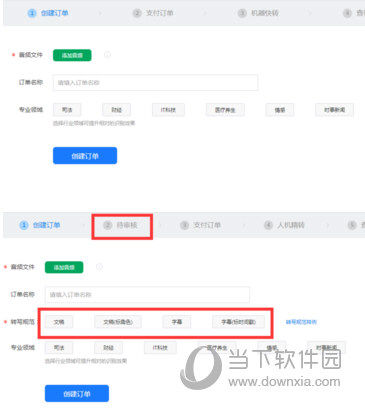This screenshot has height=411, width=365.
Task: Select 医疗养生 domain in the upper form
Action: click(225, 110)
